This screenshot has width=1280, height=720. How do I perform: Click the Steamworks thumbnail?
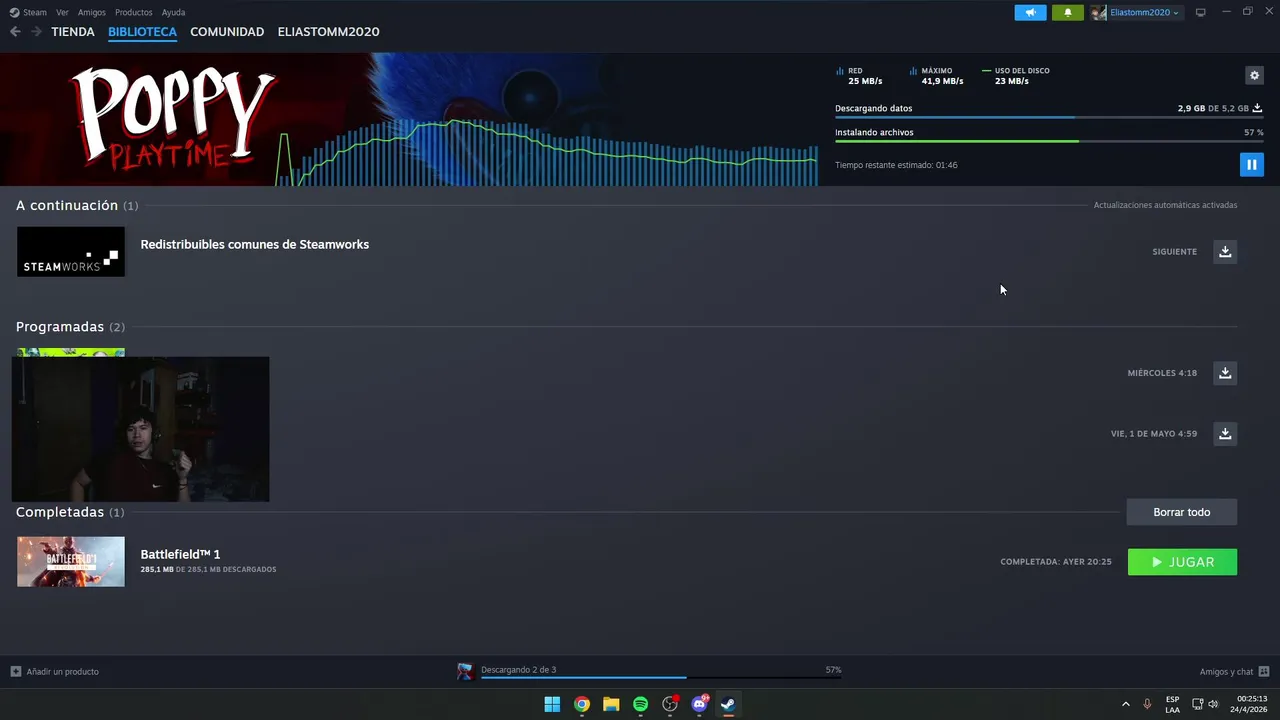click(x=71, y=252)
